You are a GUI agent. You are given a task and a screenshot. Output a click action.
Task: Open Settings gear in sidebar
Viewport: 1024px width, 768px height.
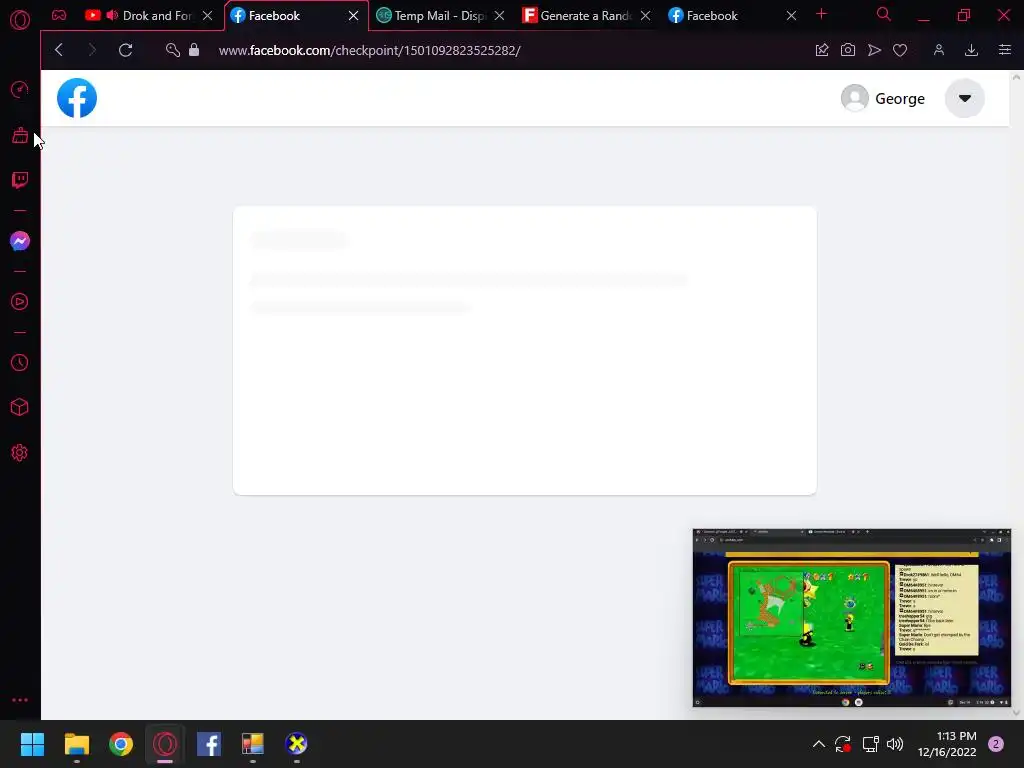point(20,453)
